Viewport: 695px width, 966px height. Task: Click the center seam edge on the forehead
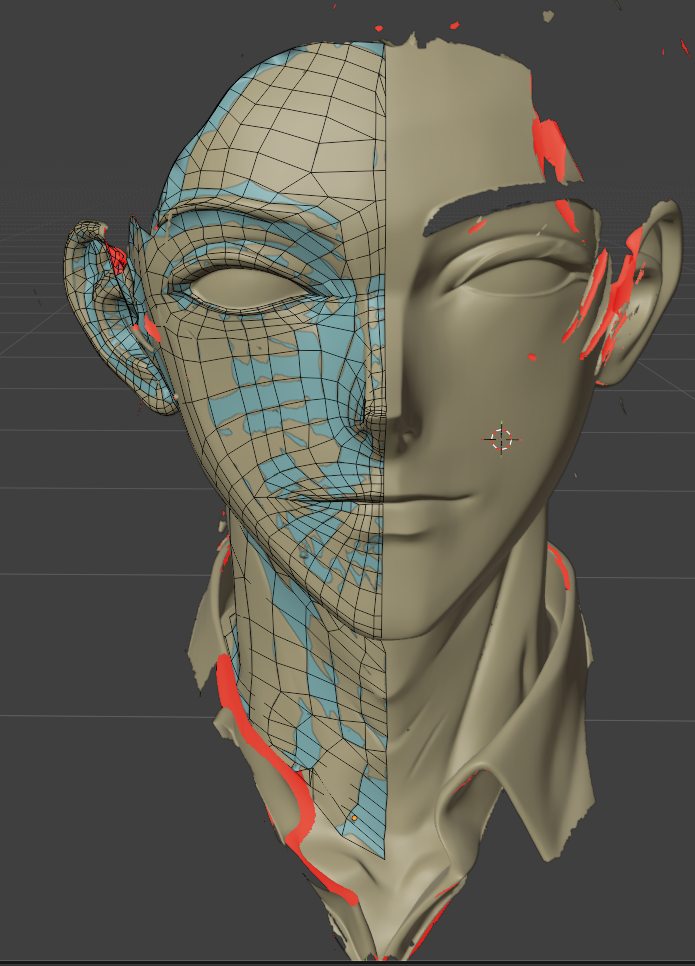pyautogui.click(x=386, y=150)
